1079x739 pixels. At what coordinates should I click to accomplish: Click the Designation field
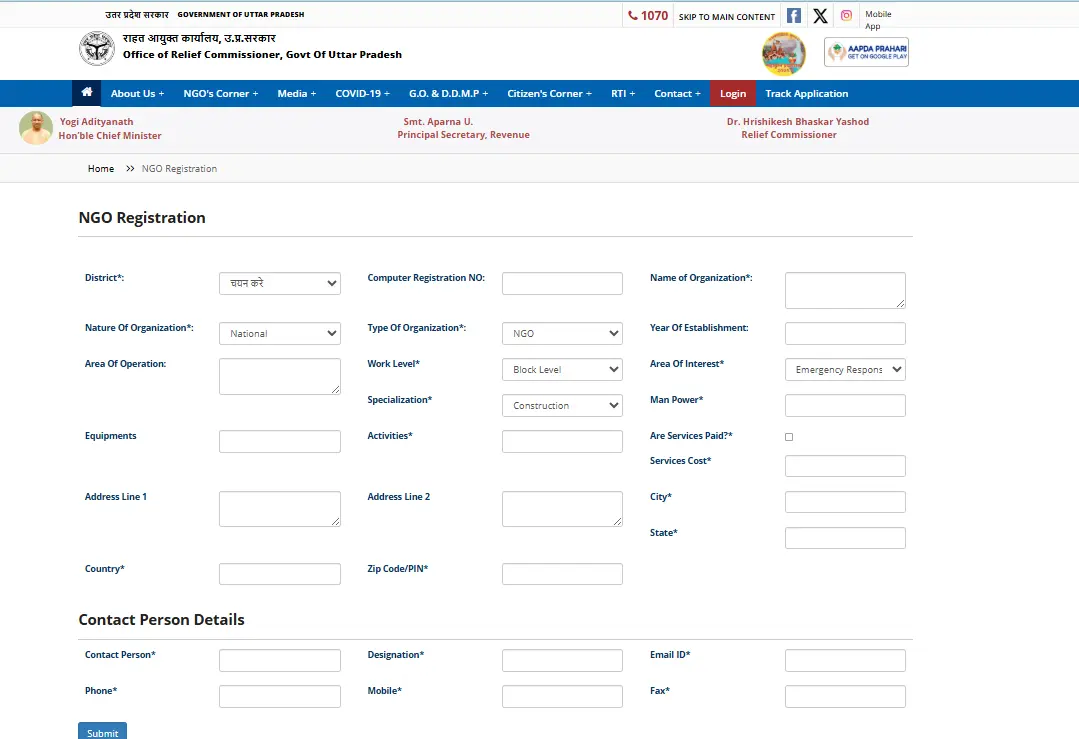562,661
